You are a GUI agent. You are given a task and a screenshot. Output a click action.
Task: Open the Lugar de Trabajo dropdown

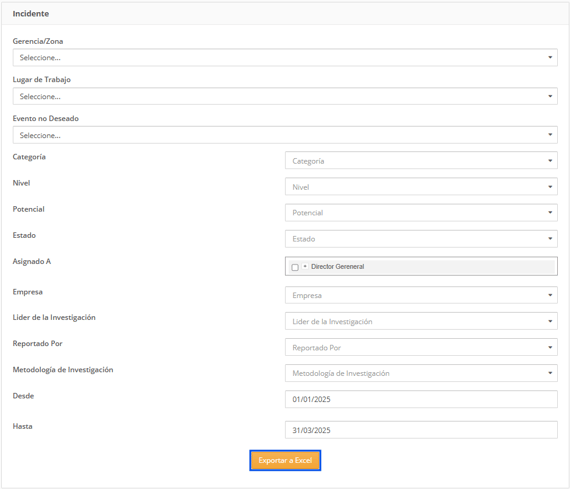(285, 96)
